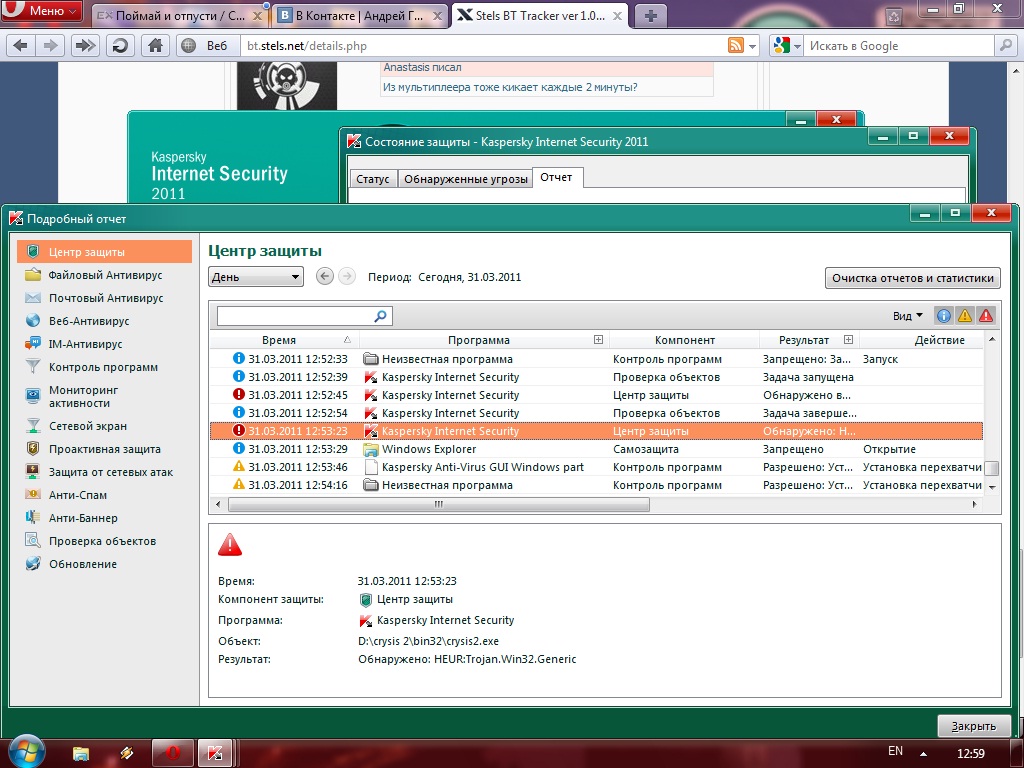Viewport: 1024px width, 768px height.
Task: Click the Веб-Антивирус globe icon
Action: pyautogui.click(x=33, y=321)
